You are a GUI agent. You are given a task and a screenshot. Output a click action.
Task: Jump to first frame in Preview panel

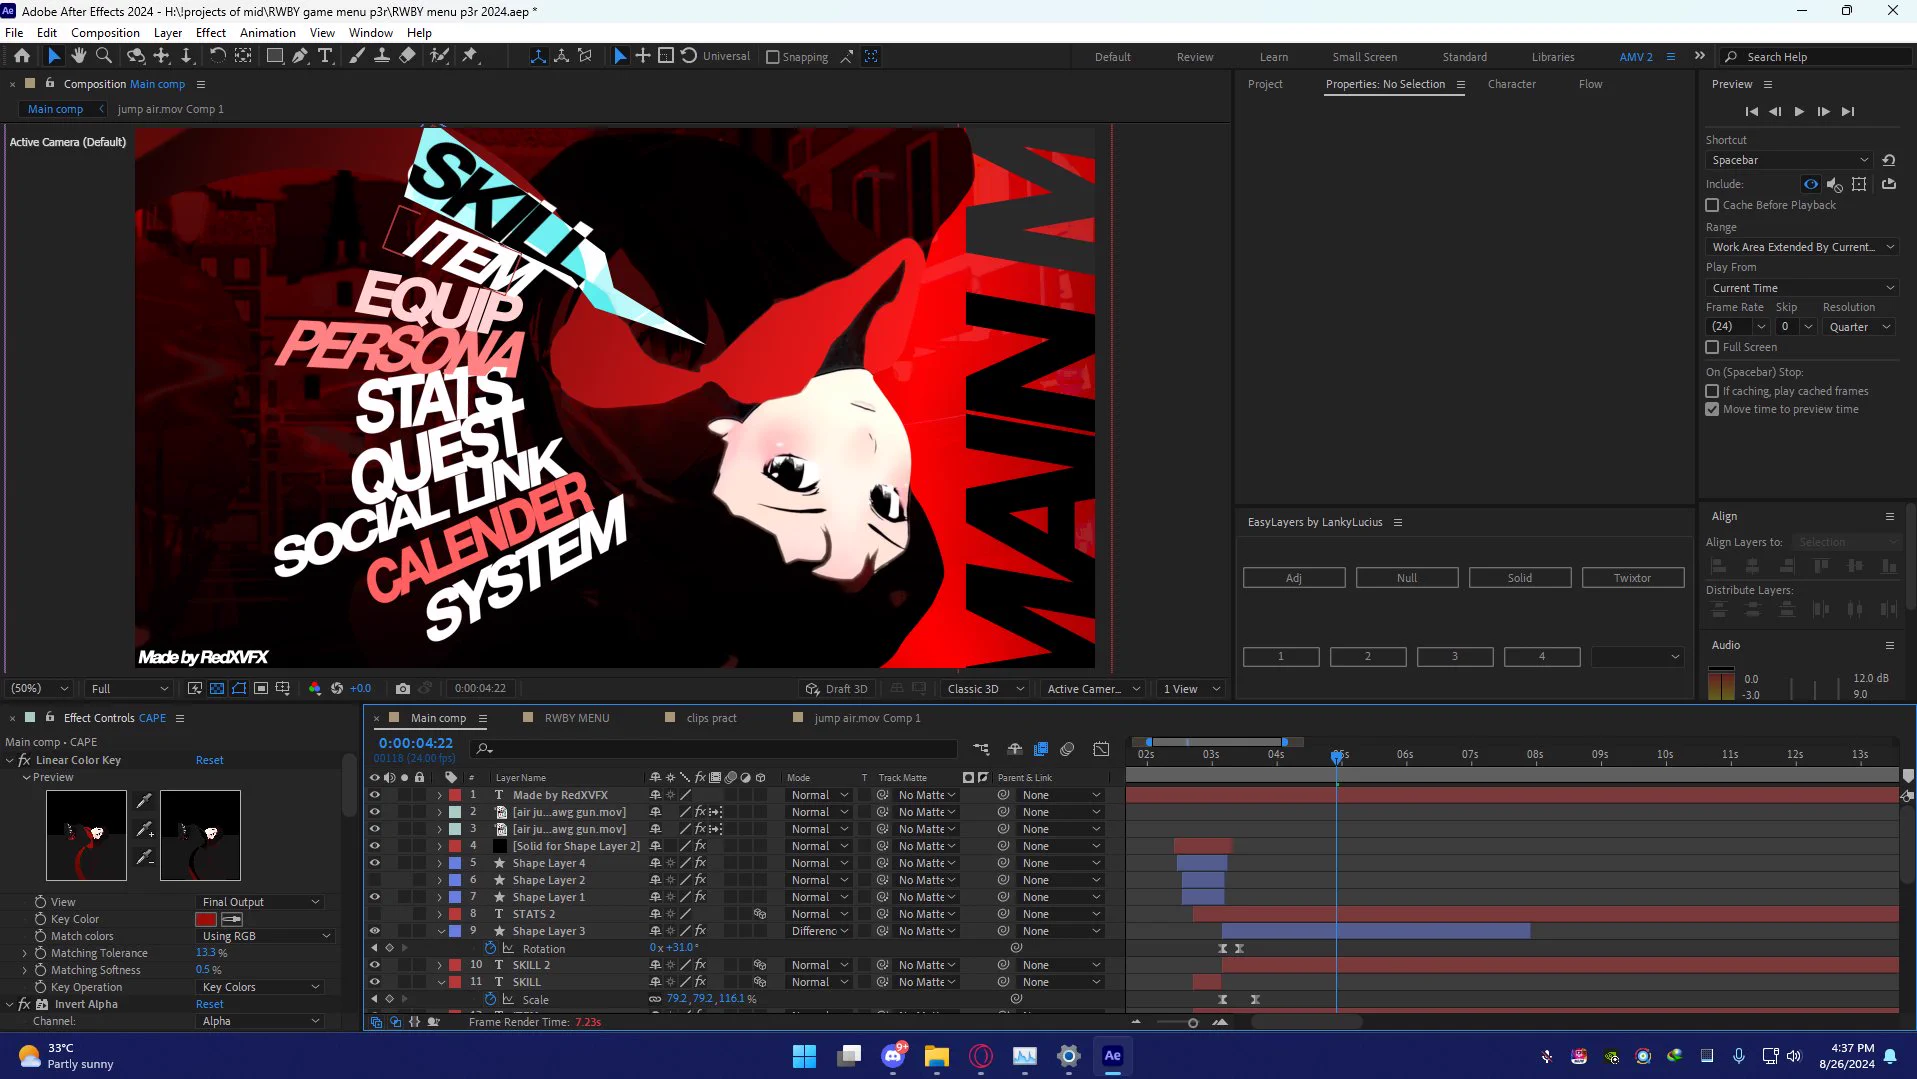coord(1751,111)
